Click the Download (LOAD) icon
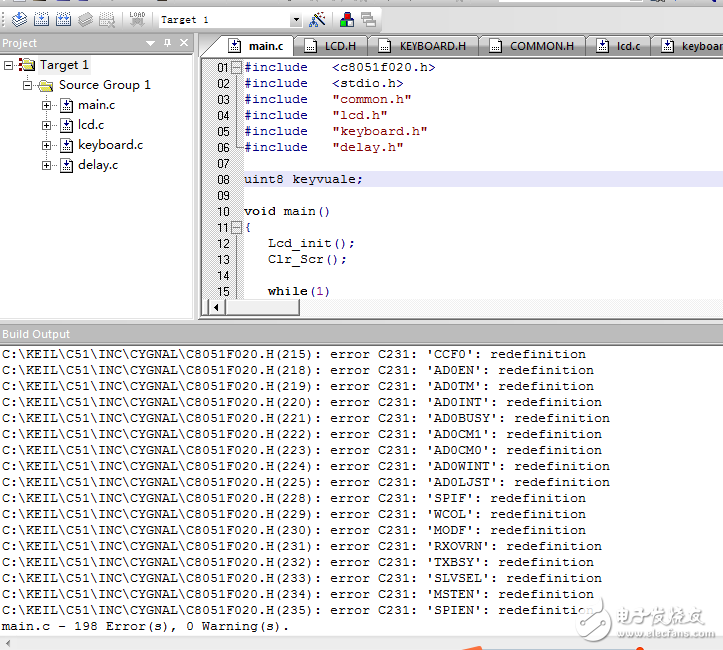The width and height of the screenshot is (723, 650). (137, 19)
